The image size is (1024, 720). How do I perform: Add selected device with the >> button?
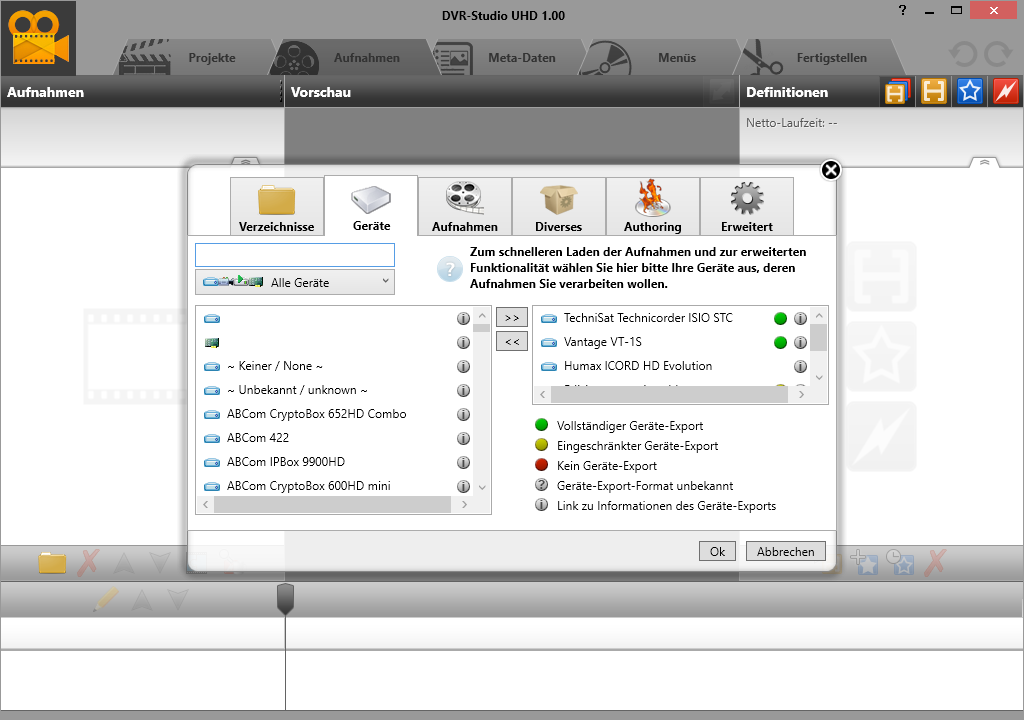511,318
